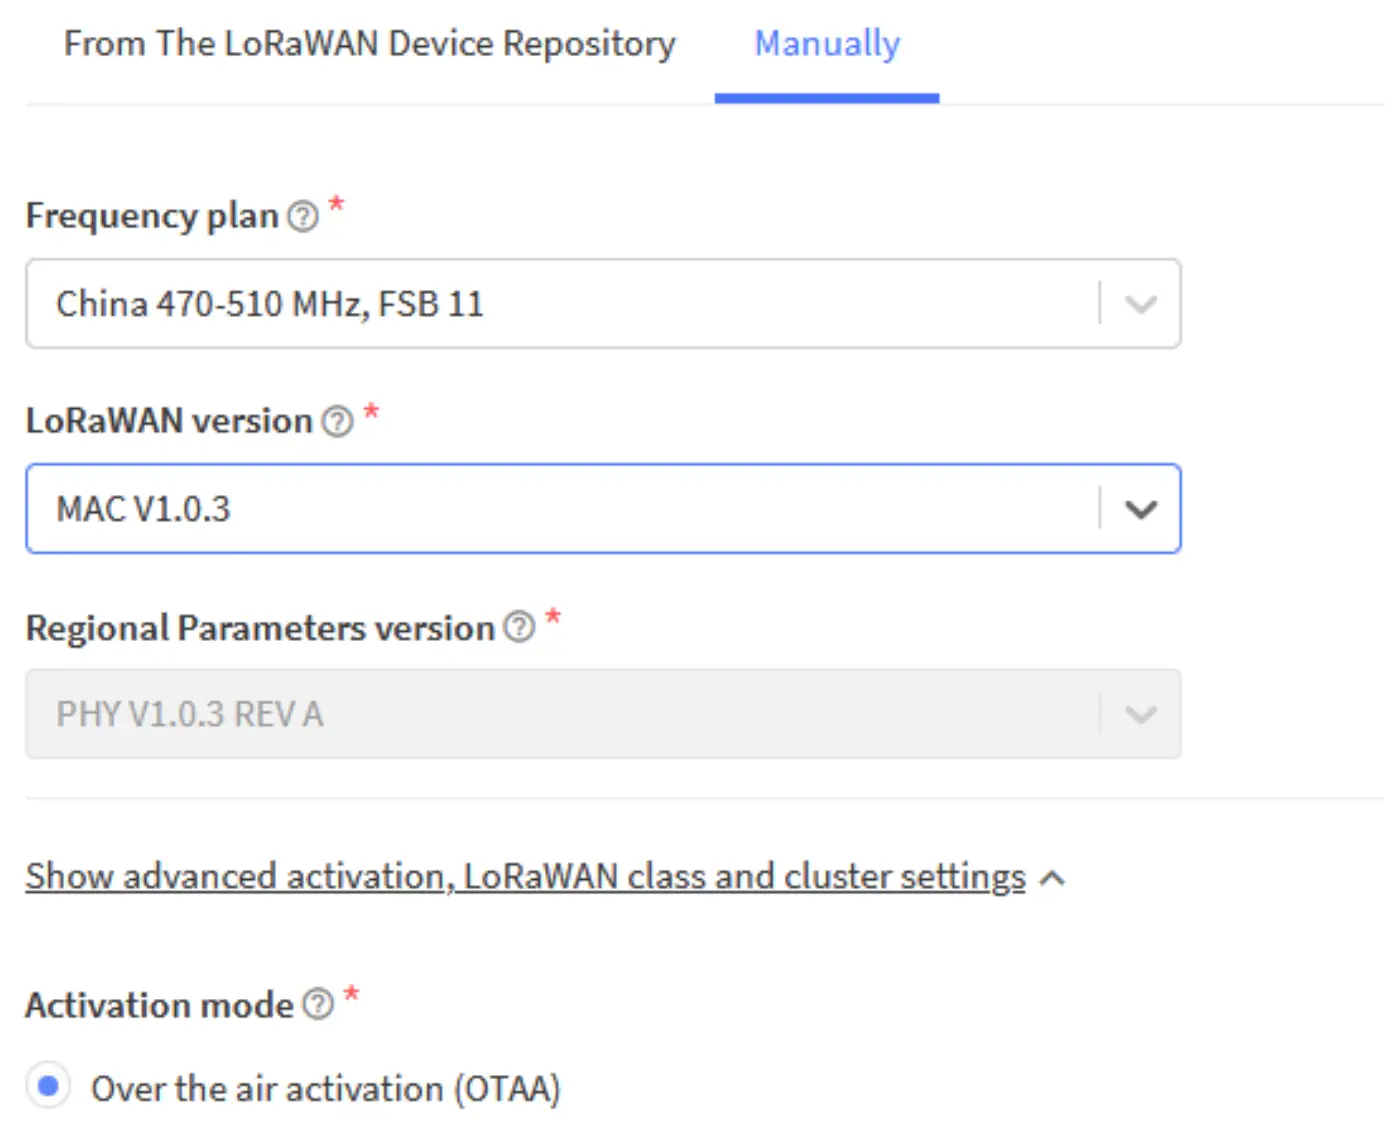Viewport: 1387px width, 1145px height.
Task: Click the MAC V1.0.3 version field
Action: pyautogui.click(x=560, y=509)
